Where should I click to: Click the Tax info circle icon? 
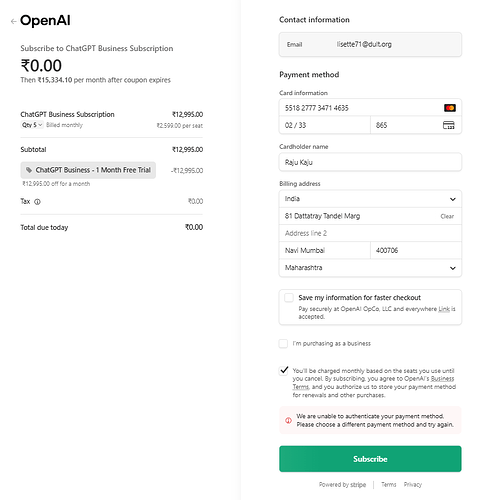tap(37, 202)
